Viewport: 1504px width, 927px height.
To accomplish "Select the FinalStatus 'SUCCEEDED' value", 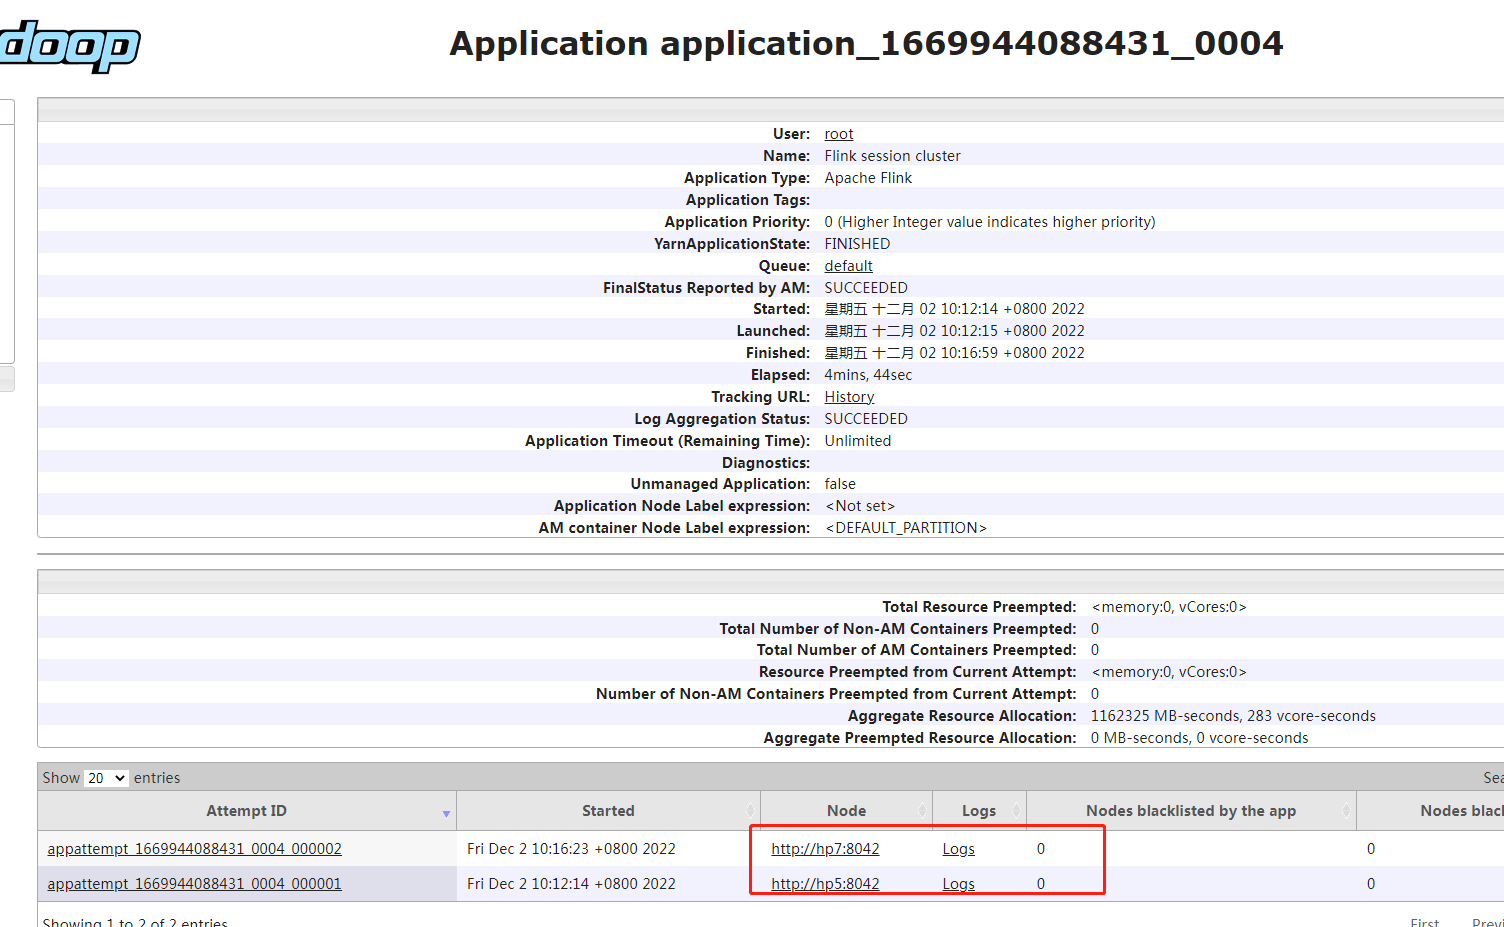I will (x=866, y=288).
